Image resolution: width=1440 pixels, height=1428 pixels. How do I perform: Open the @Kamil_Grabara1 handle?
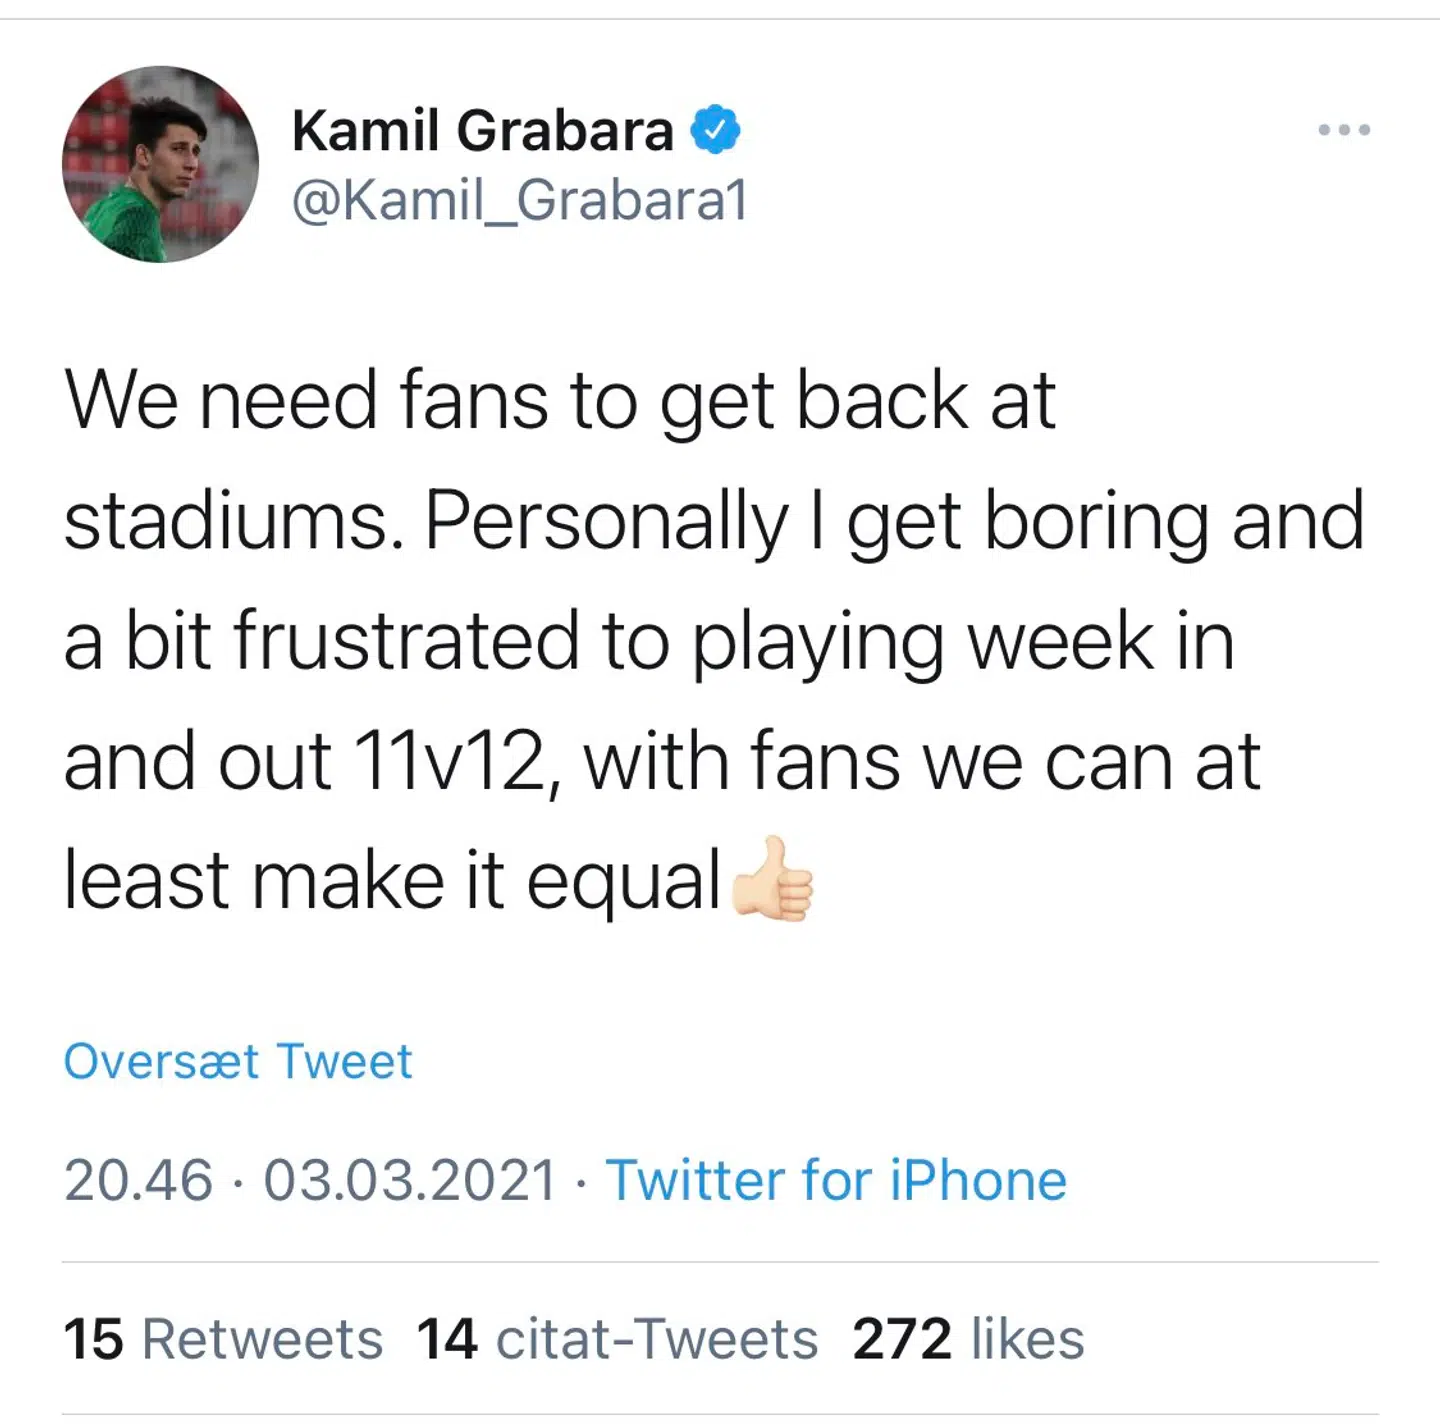(520, 200)
